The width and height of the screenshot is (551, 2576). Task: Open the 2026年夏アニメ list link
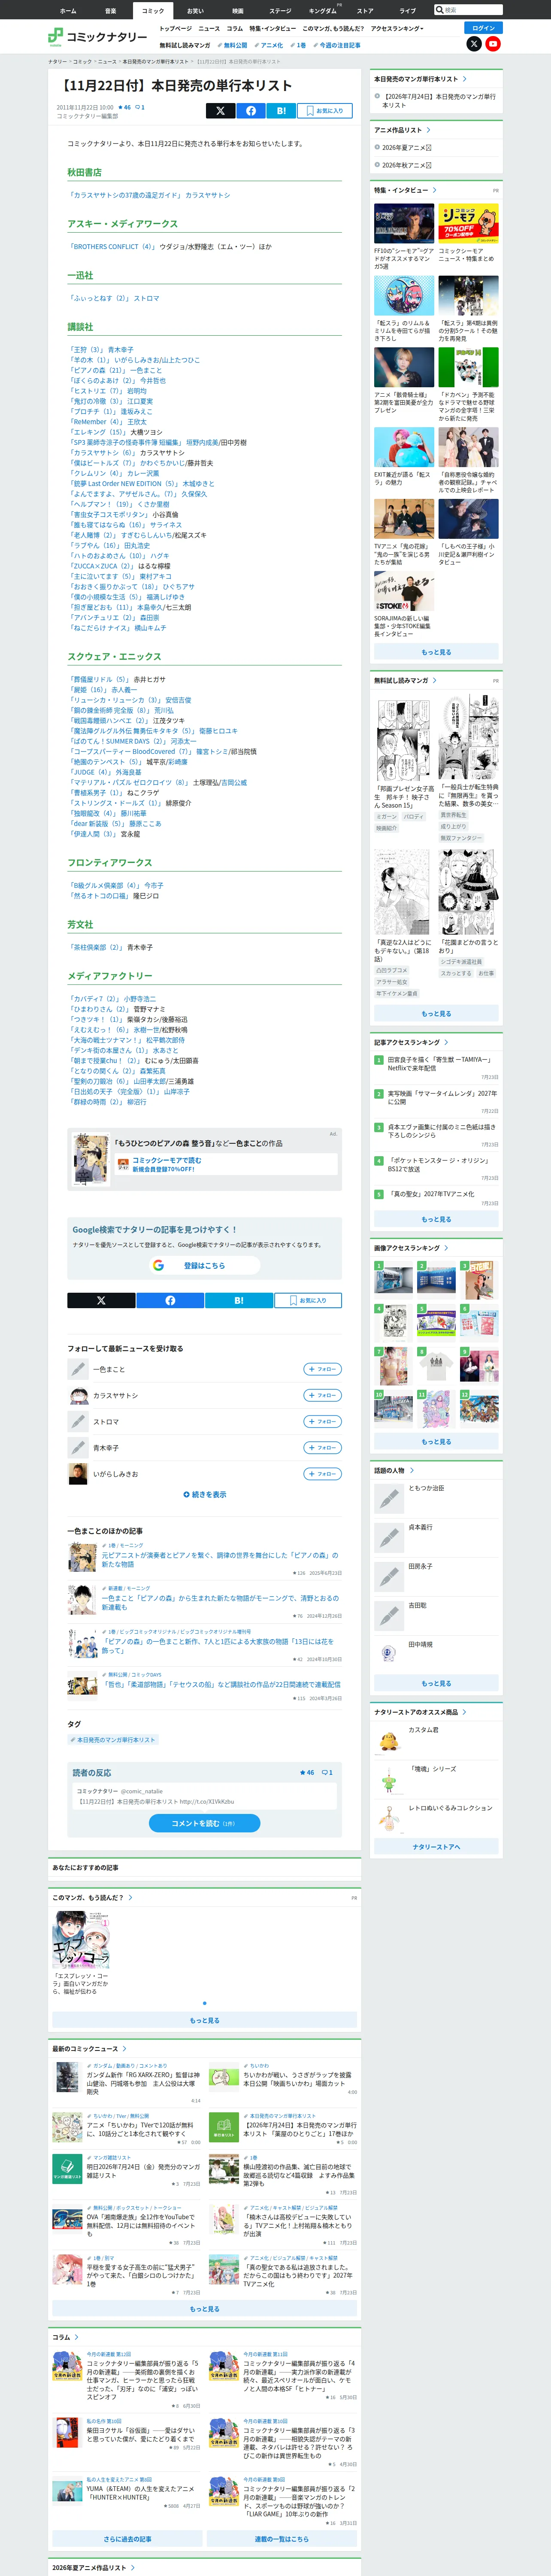[406, 148]
